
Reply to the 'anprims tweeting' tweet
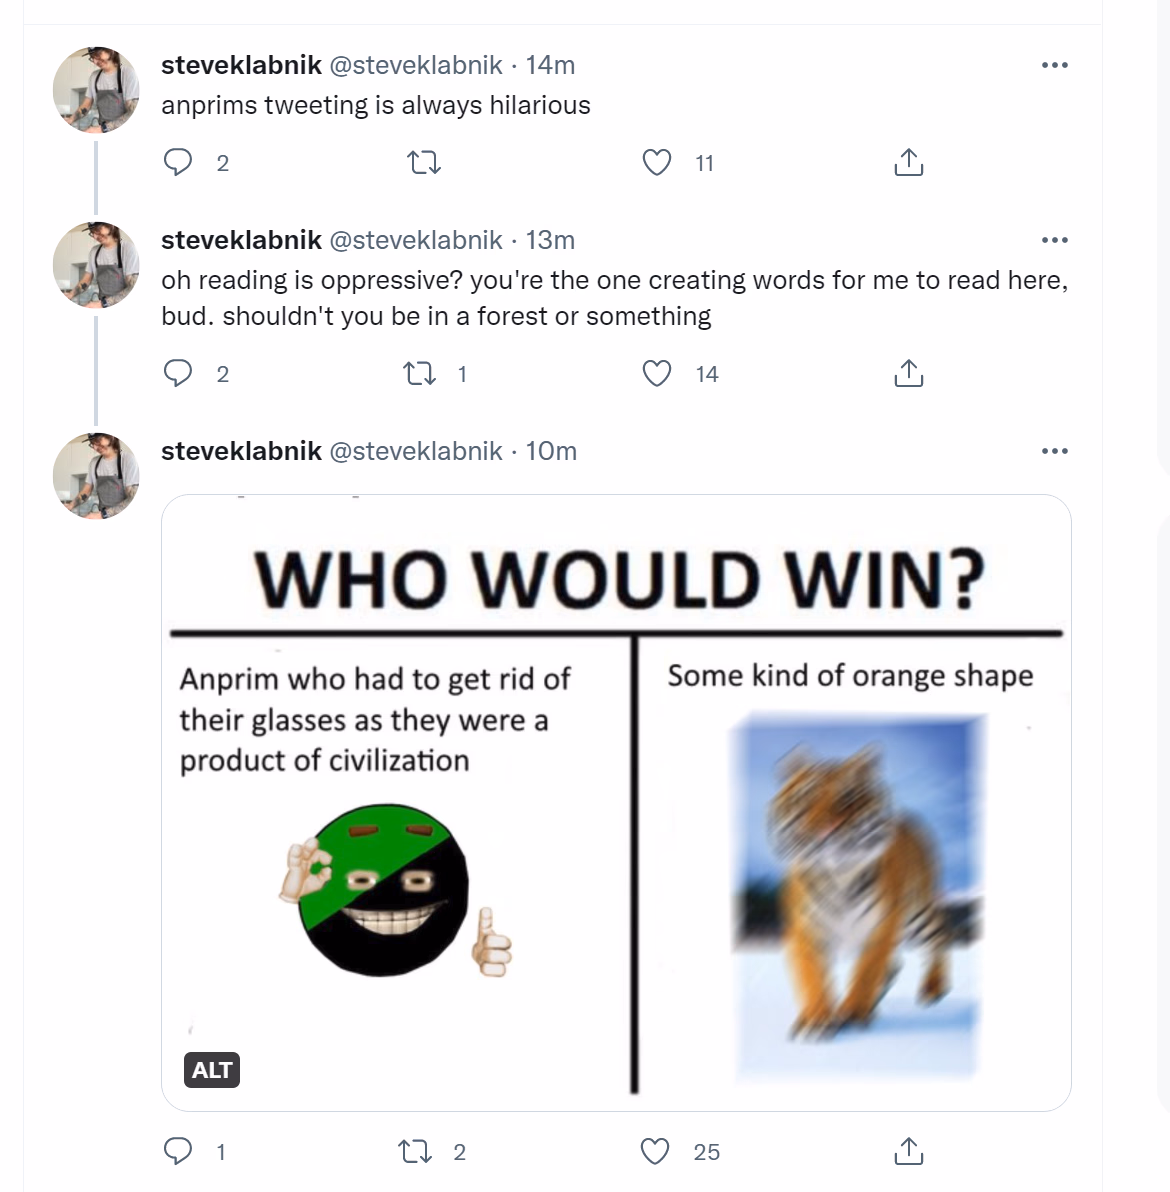pyautogui.click(x=178, y=163)
